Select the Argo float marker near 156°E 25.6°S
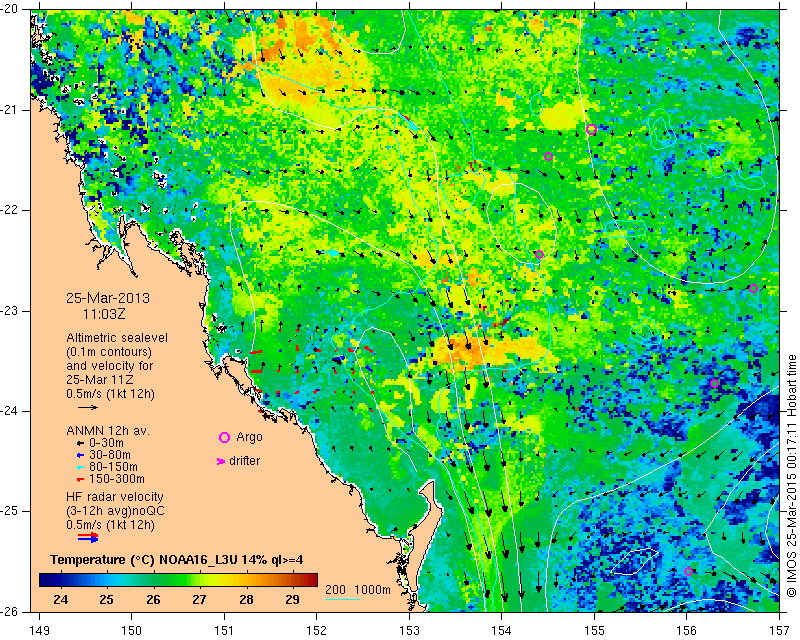 tap(688, 571)
